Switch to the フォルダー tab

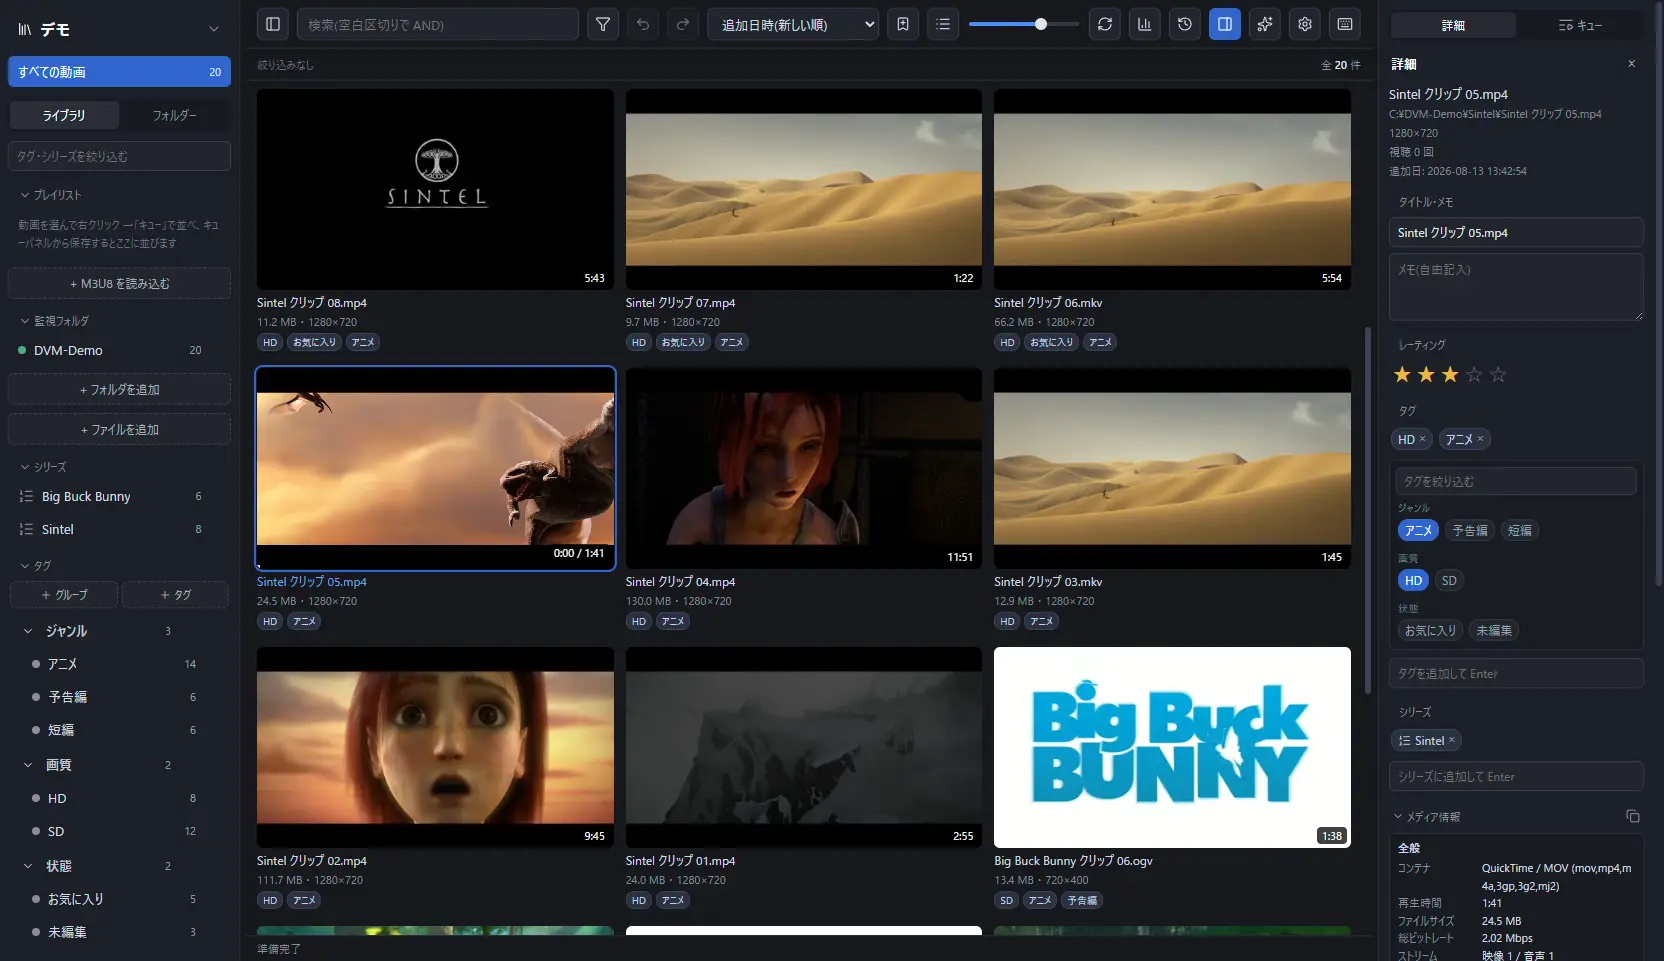tap(174, 115)
